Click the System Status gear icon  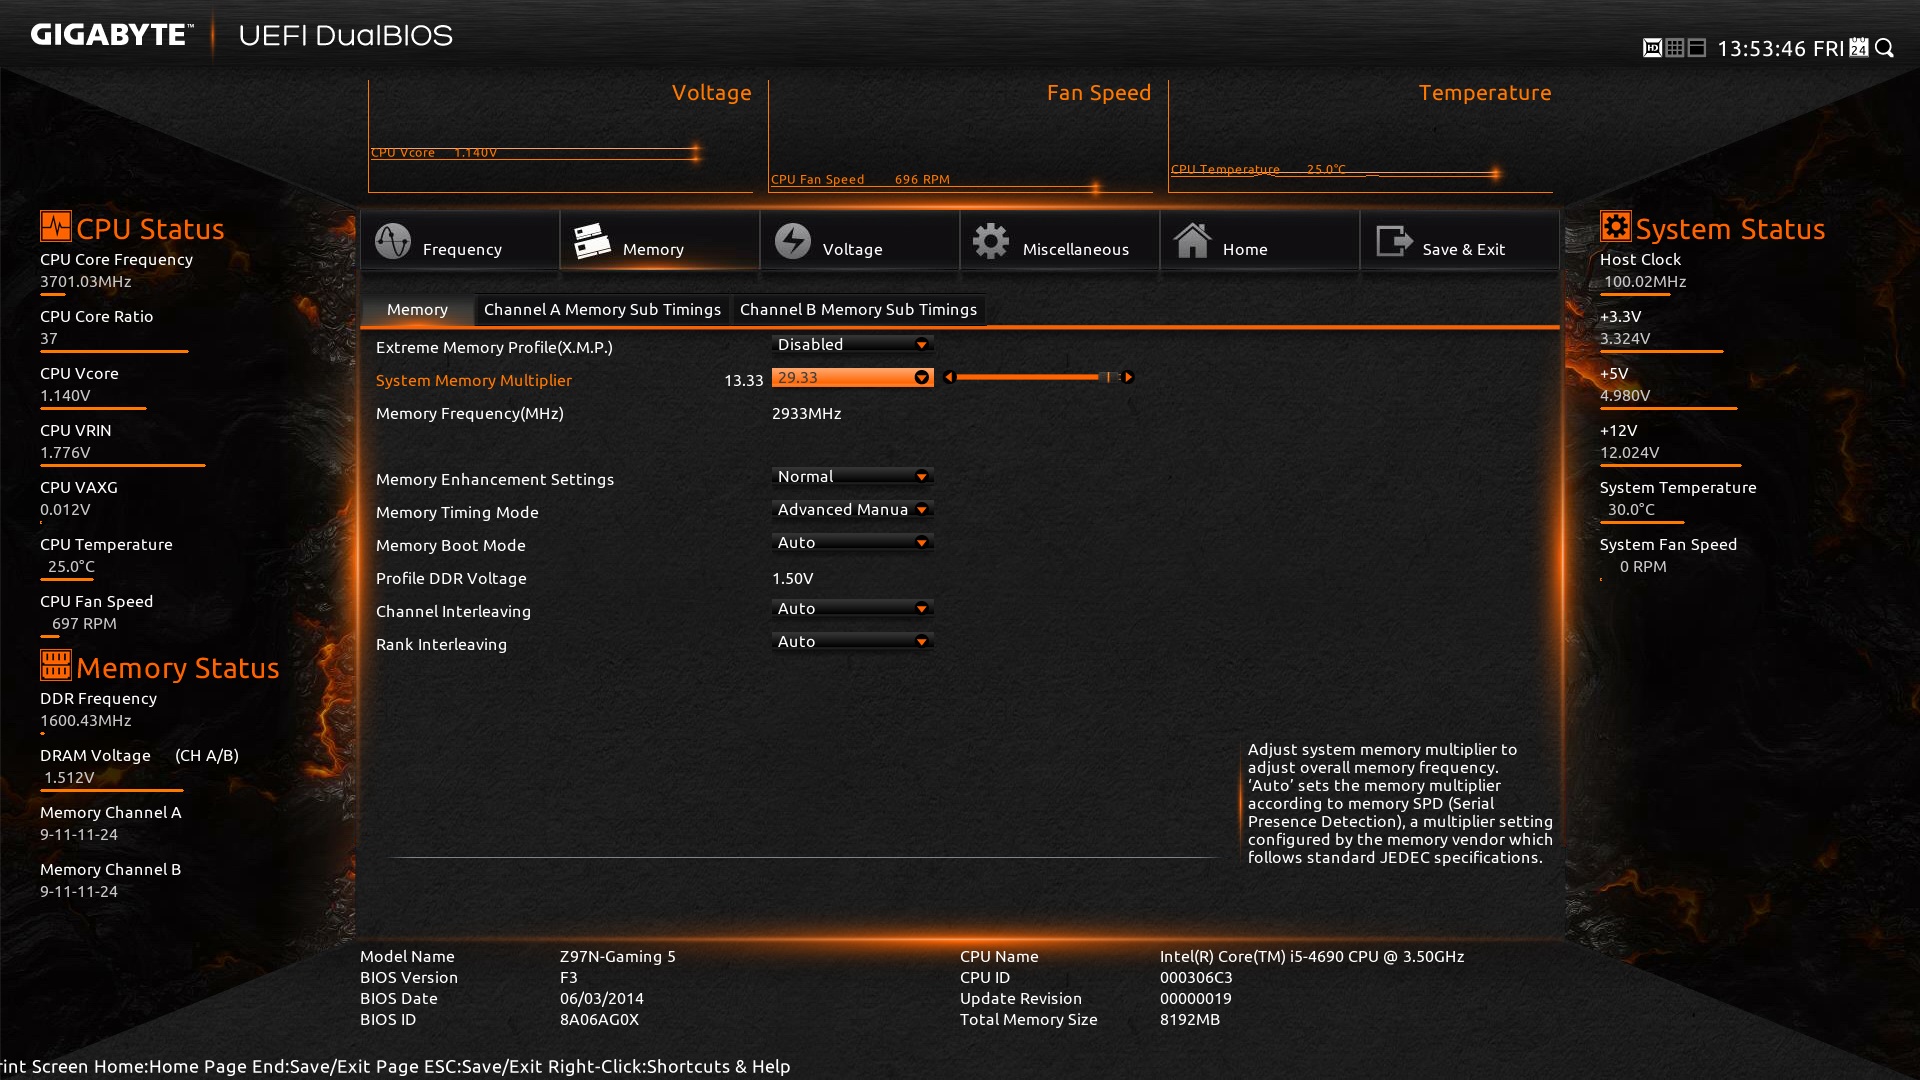(x=1615, y=226)
